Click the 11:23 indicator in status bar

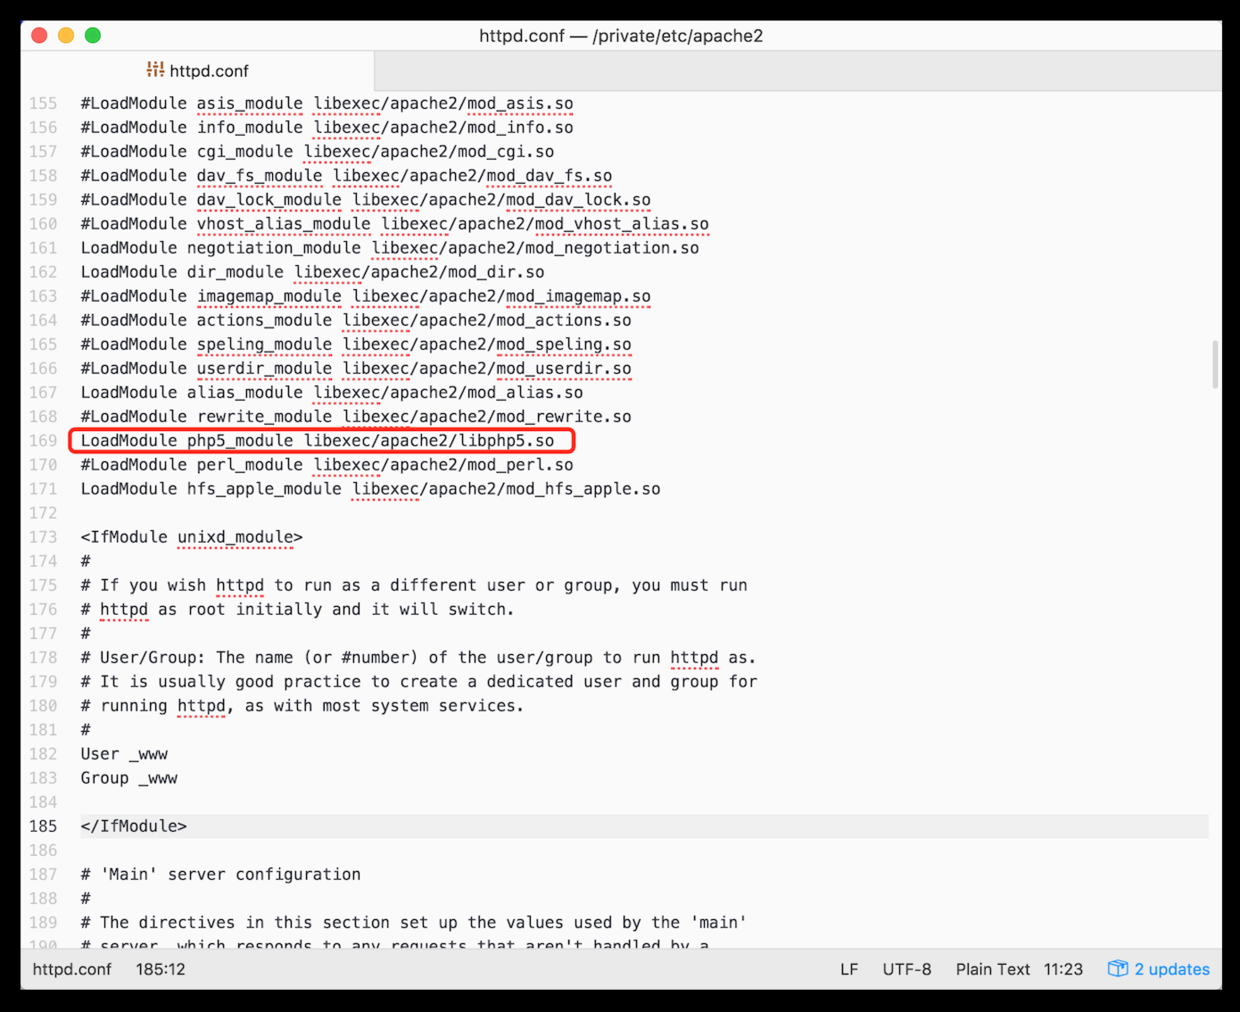coord(1063,969)
